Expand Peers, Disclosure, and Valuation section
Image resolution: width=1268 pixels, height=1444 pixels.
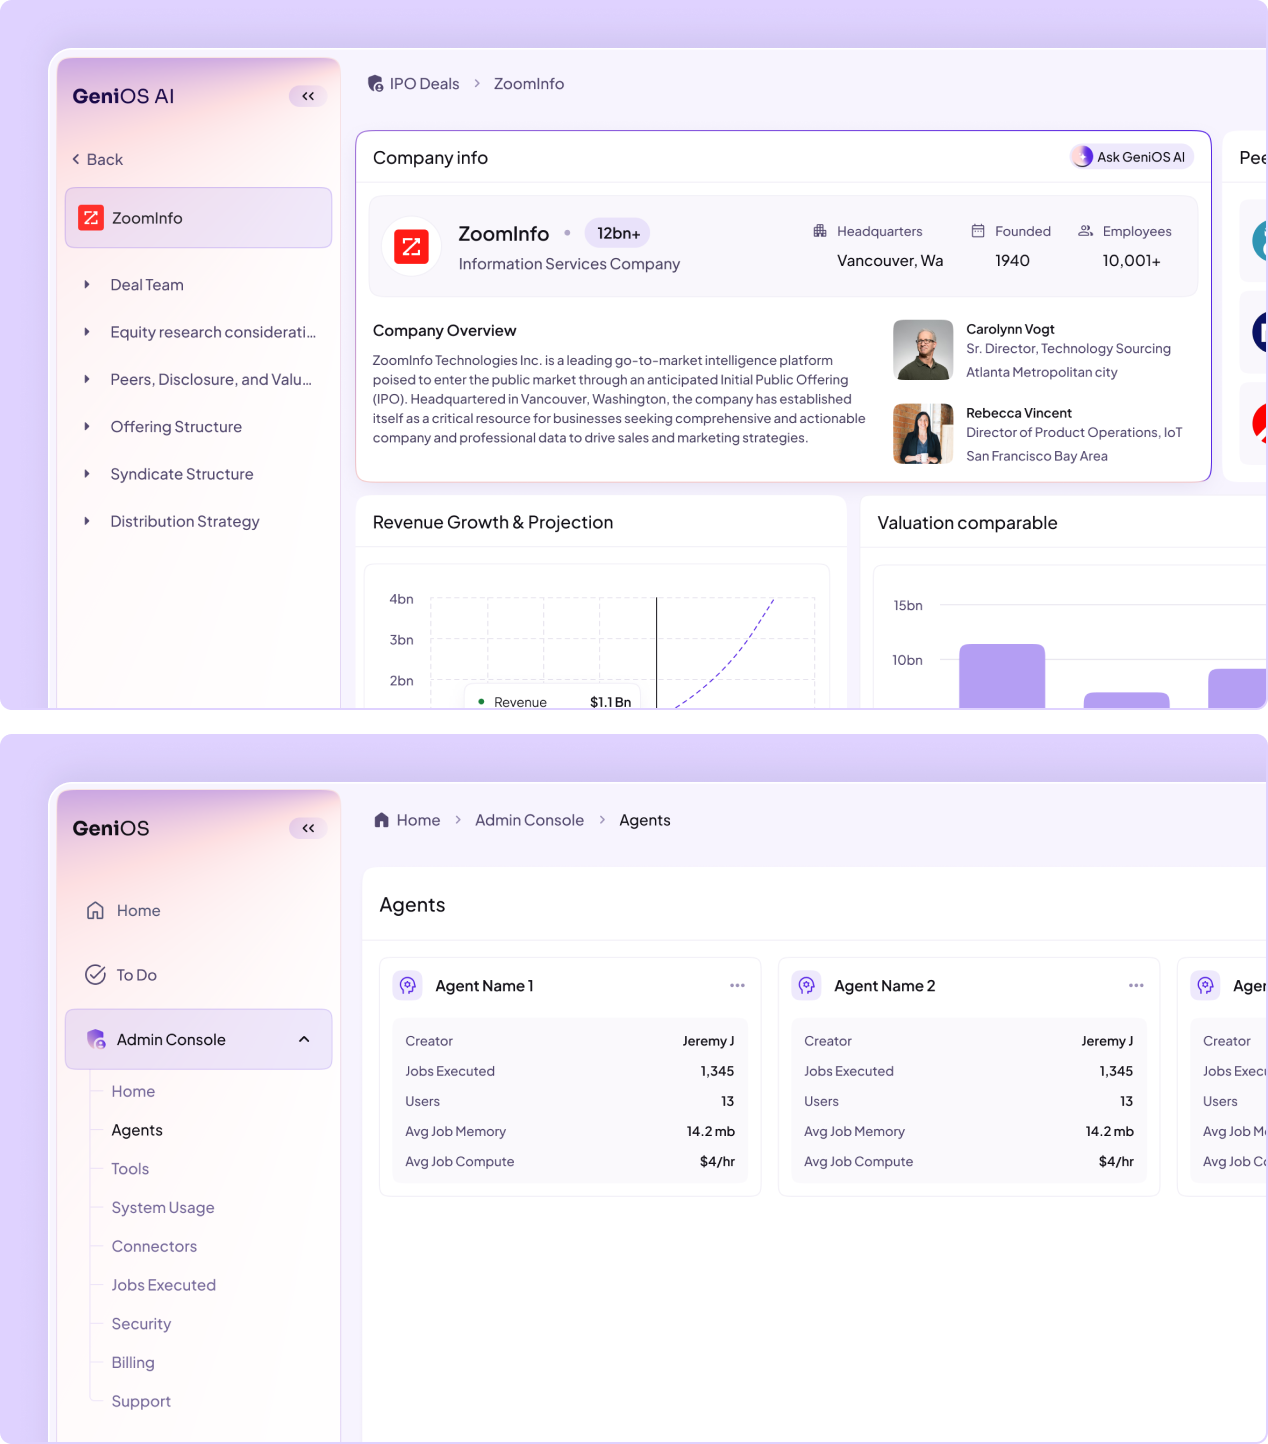(87, 379)
